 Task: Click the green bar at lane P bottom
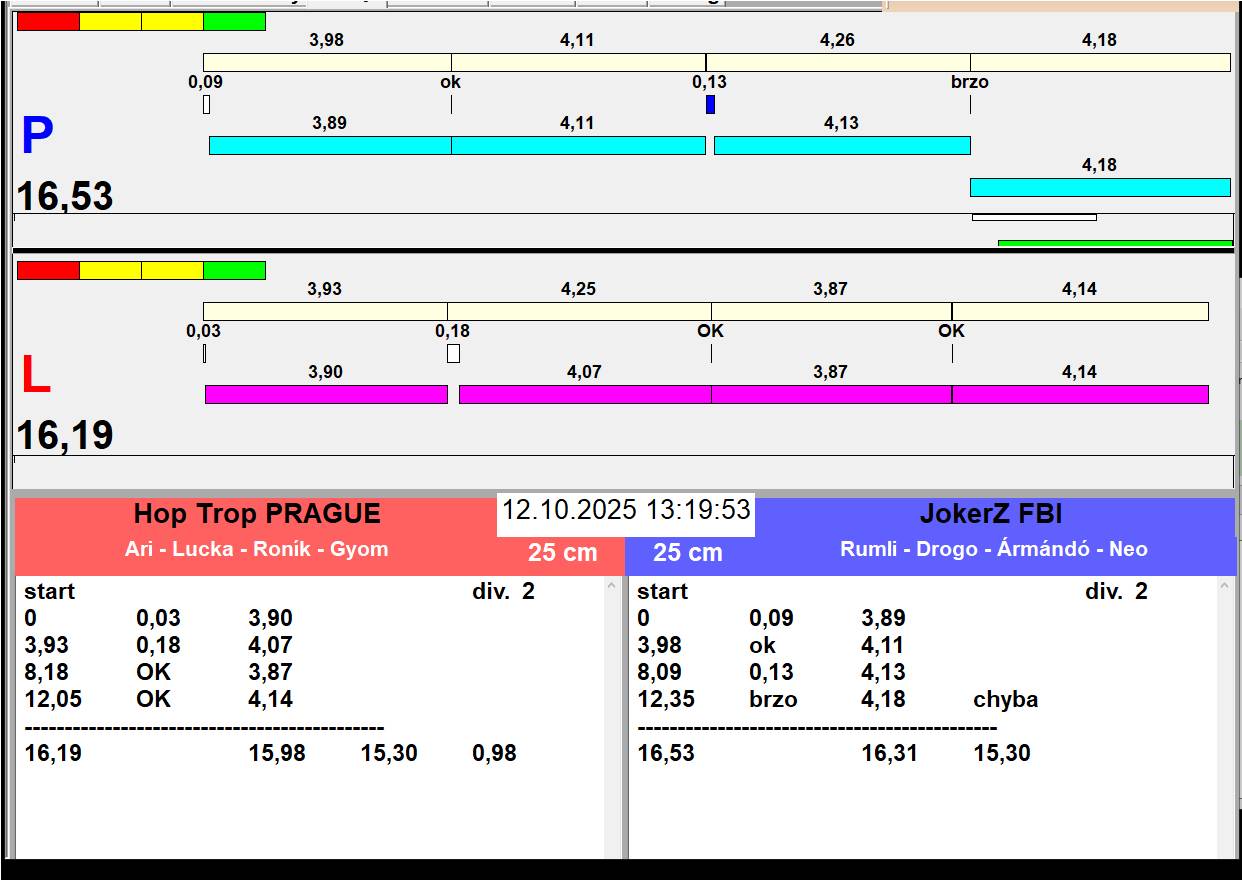point(1115,243)
